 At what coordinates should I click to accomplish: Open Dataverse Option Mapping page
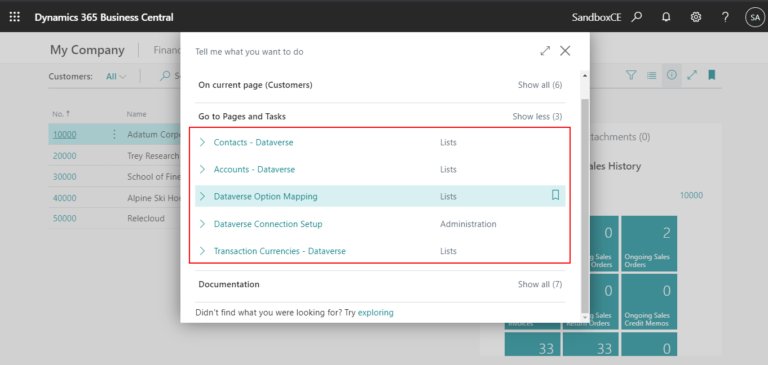pyautogui.click(x=265, y=196)
